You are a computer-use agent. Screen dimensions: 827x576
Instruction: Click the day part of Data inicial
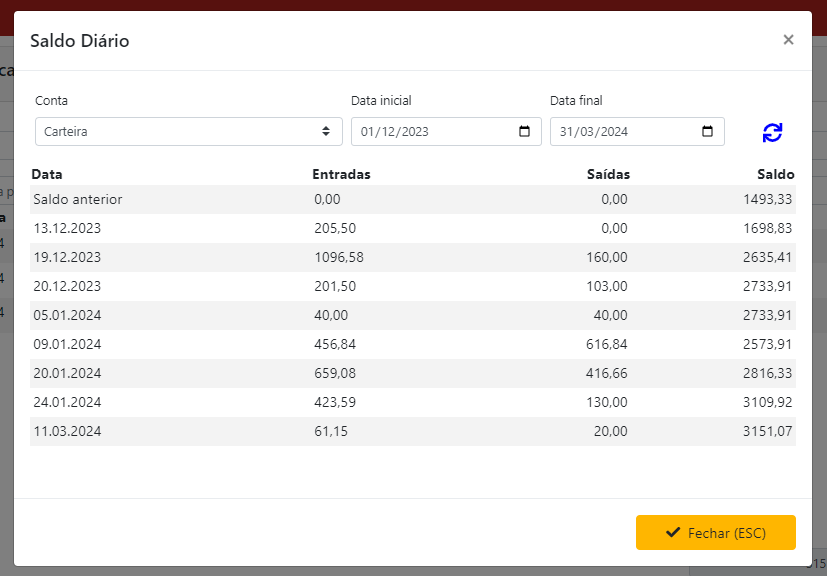pos(367,132)
